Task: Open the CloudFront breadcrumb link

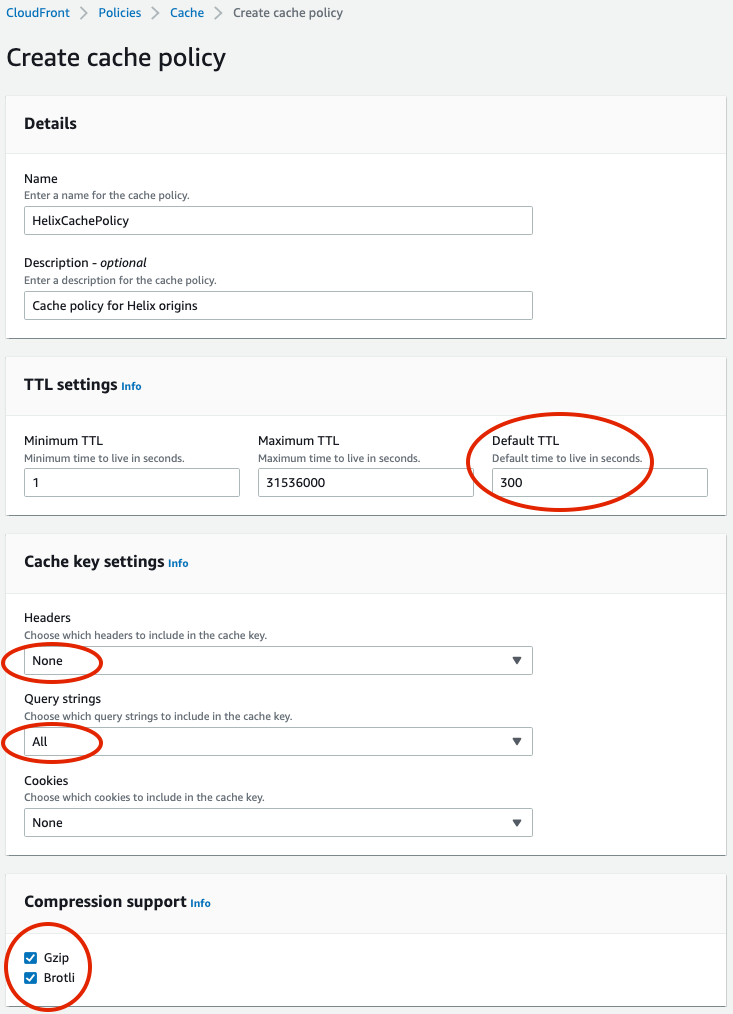Action: pyautogui.click(x=38, y=13)
